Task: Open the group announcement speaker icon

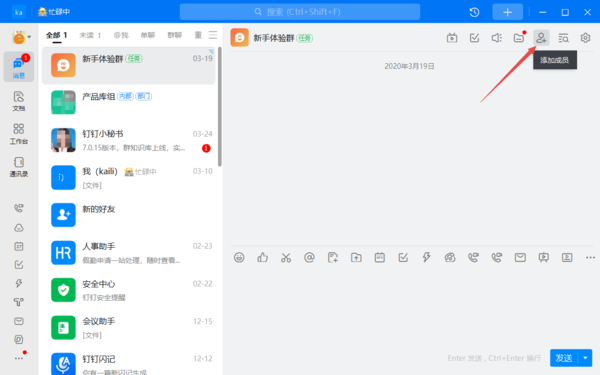Action: pyautogui.click(x=497, y=38)
